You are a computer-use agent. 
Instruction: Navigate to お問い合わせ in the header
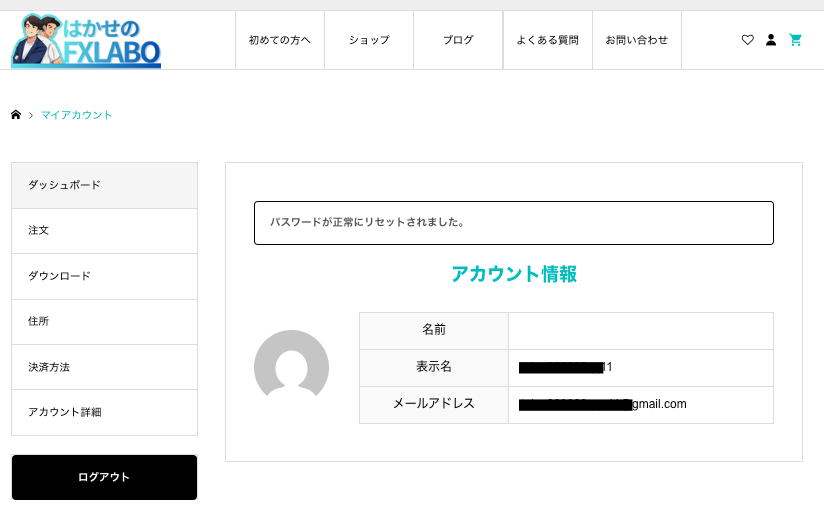637,40
